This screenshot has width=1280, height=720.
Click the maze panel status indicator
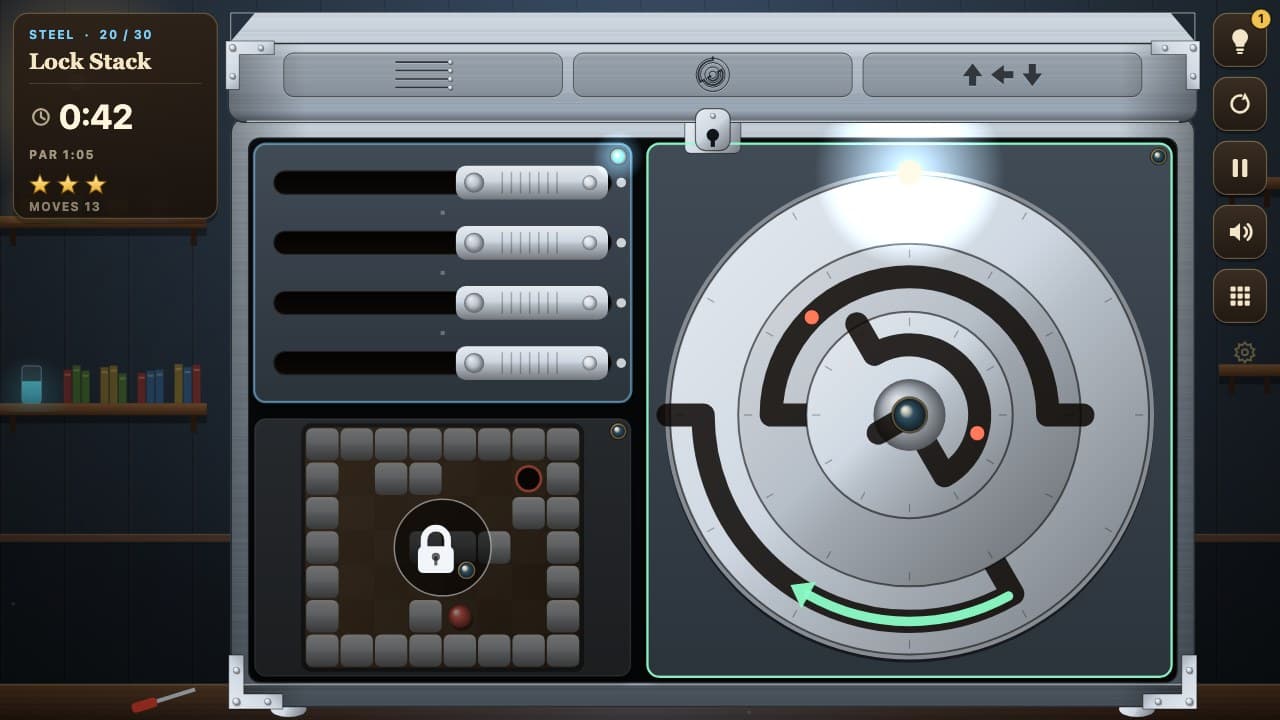point(618,431)
